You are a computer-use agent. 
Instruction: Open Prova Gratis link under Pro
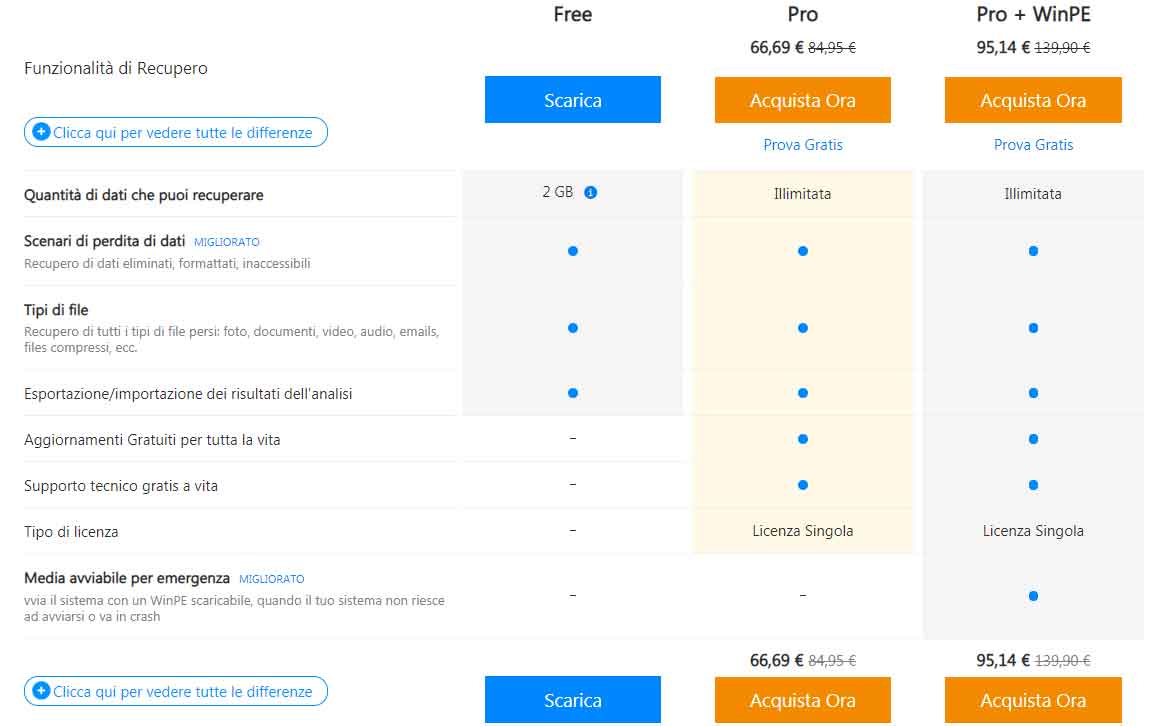pyautogui.click(x=803, y=145)
